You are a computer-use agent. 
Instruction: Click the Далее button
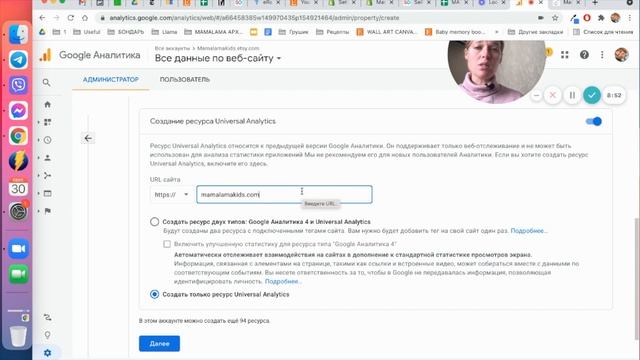(x=159, y=344)
